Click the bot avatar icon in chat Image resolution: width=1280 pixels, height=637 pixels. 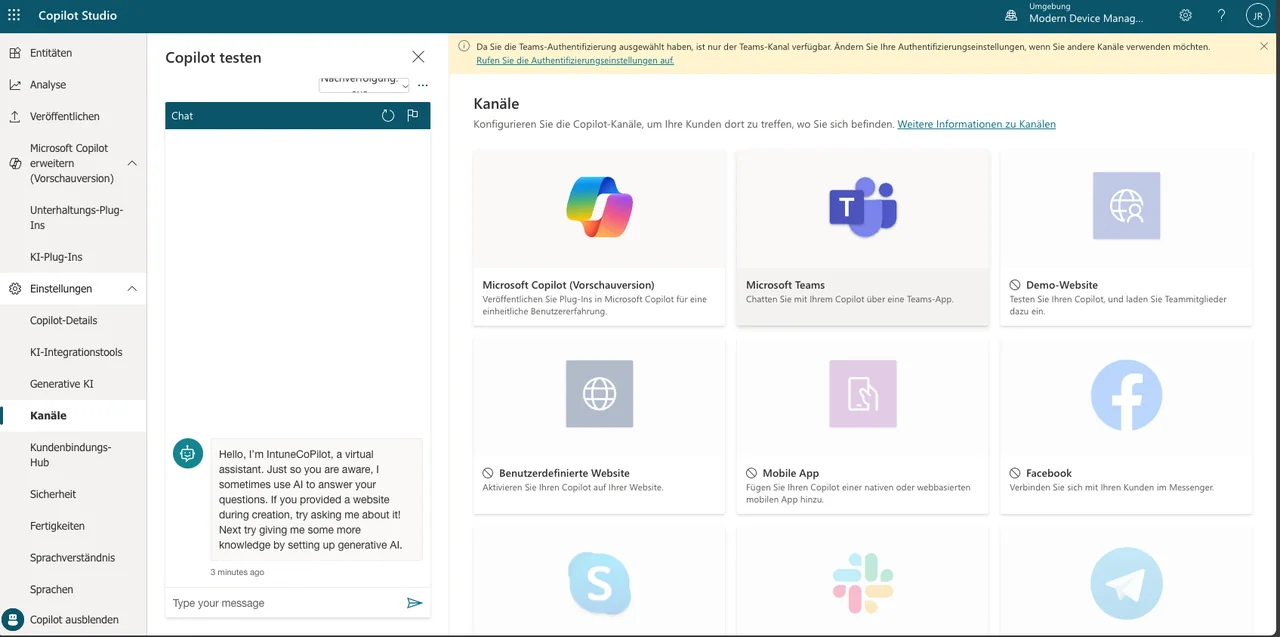click(x=187, y=454)
